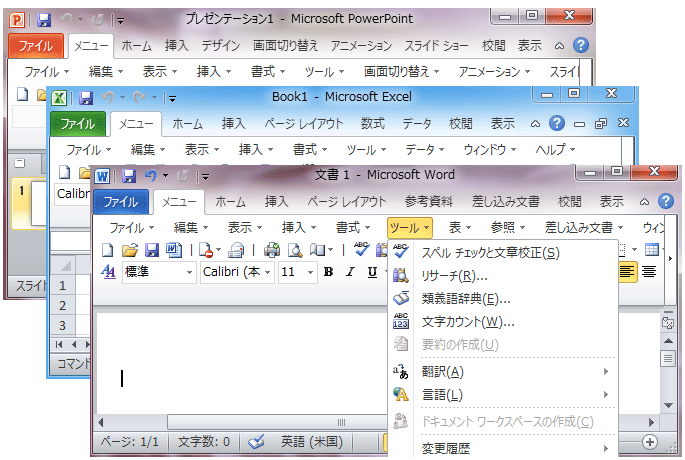Open the font size 11 dropdown
The image size is (685, 460).
[x=310, y=272]
